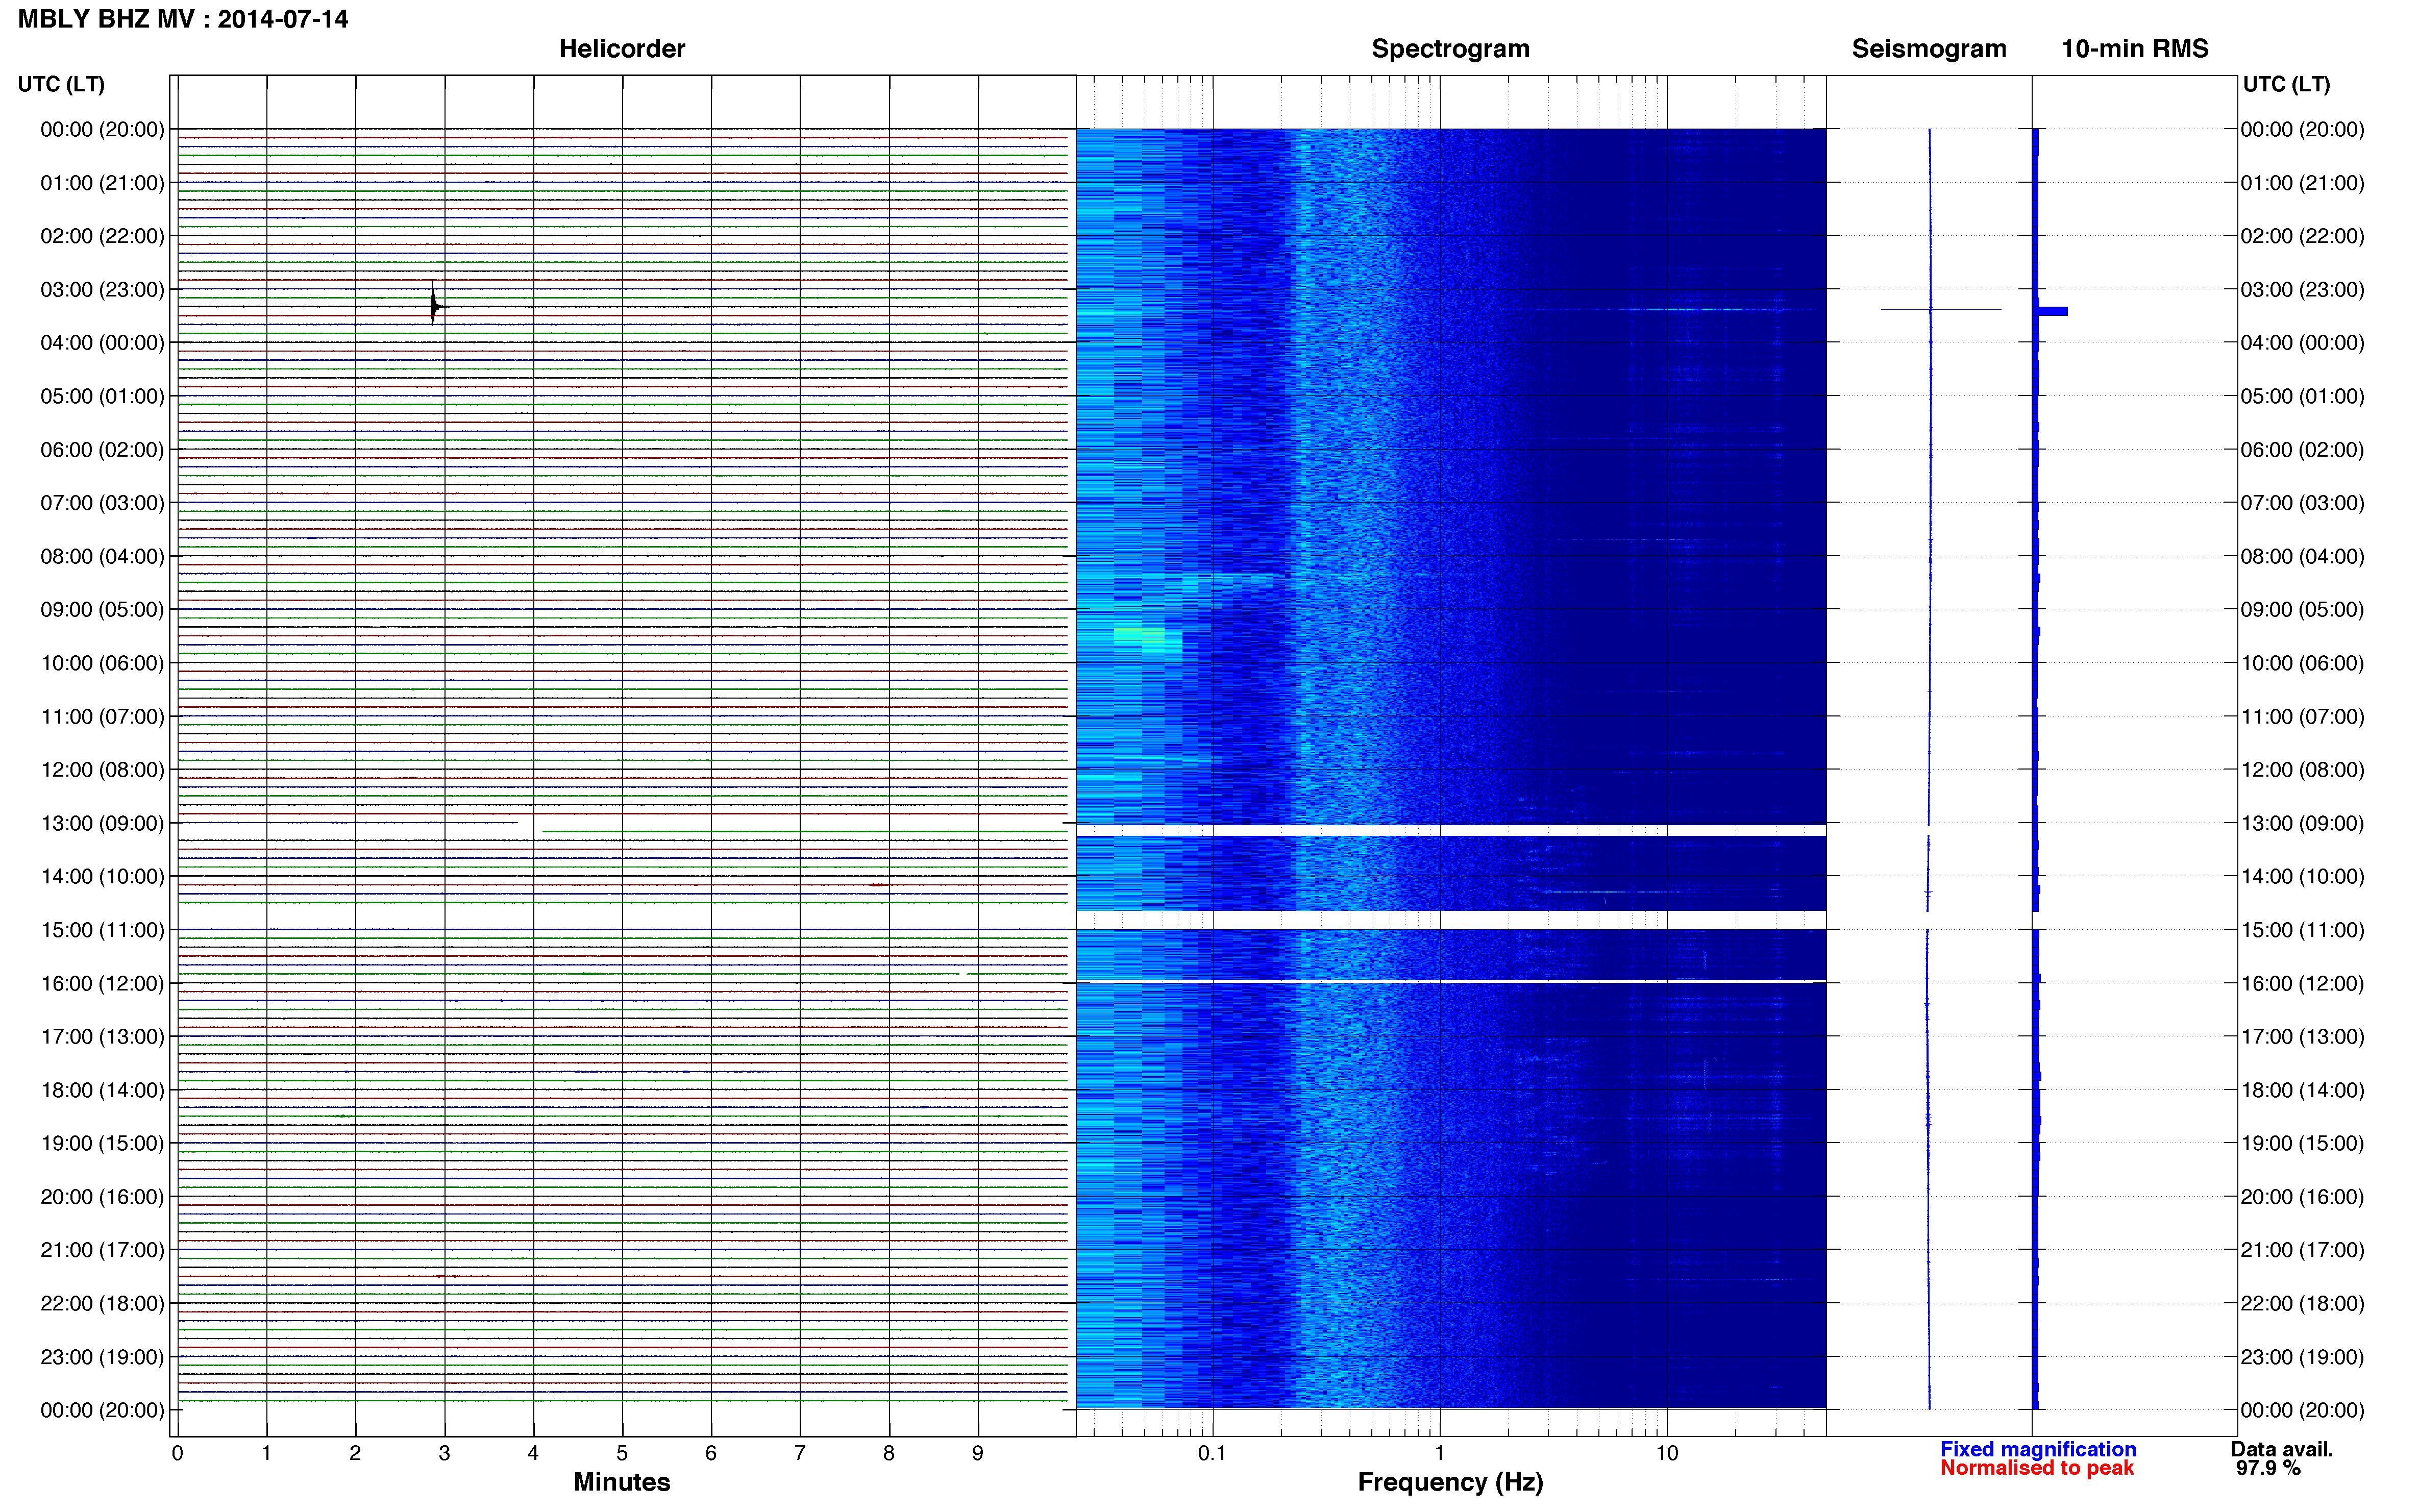Click the right "22:00 (18:00)" time label
The image size is (2419, 1512).
2302,1304
